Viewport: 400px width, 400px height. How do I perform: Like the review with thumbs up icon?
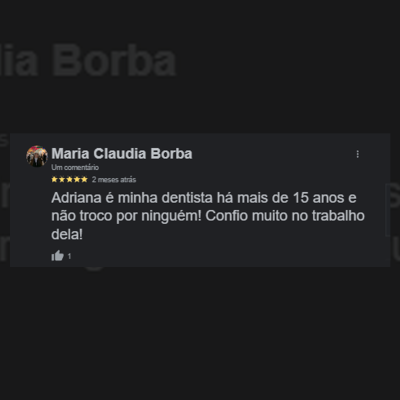[57, 256]
